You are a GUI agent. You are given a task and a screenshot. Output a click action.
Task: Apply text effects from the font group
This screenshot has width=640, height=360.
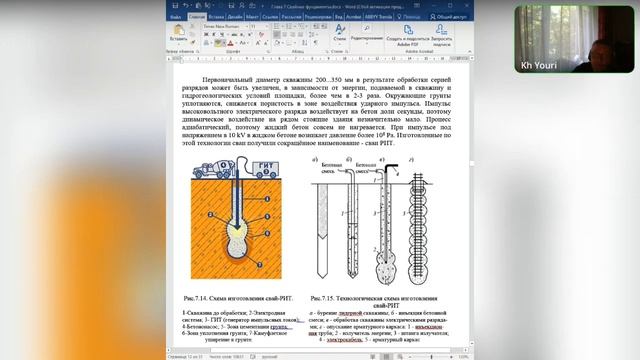206,42
